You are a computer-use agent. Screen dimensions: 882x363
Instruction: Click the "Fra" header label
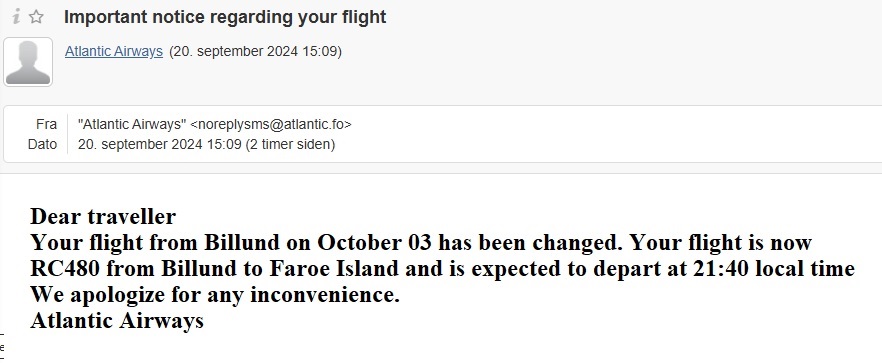[x=47, y=124]
